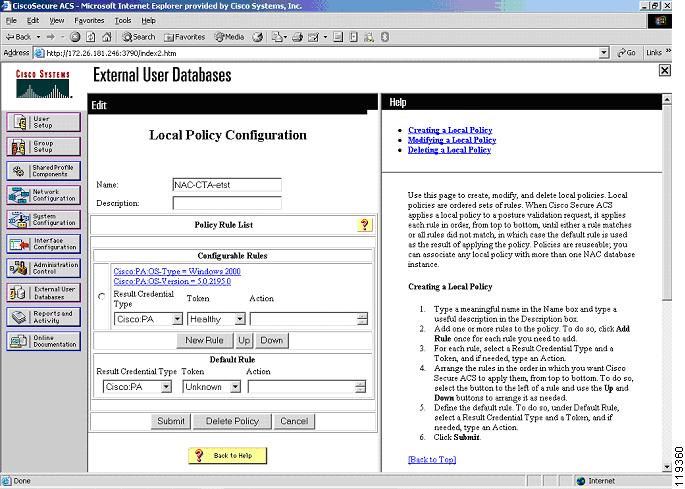Click the Cisco:PA:OS-Version = 5.0.2195.0 link

click(x=172, y=281)
